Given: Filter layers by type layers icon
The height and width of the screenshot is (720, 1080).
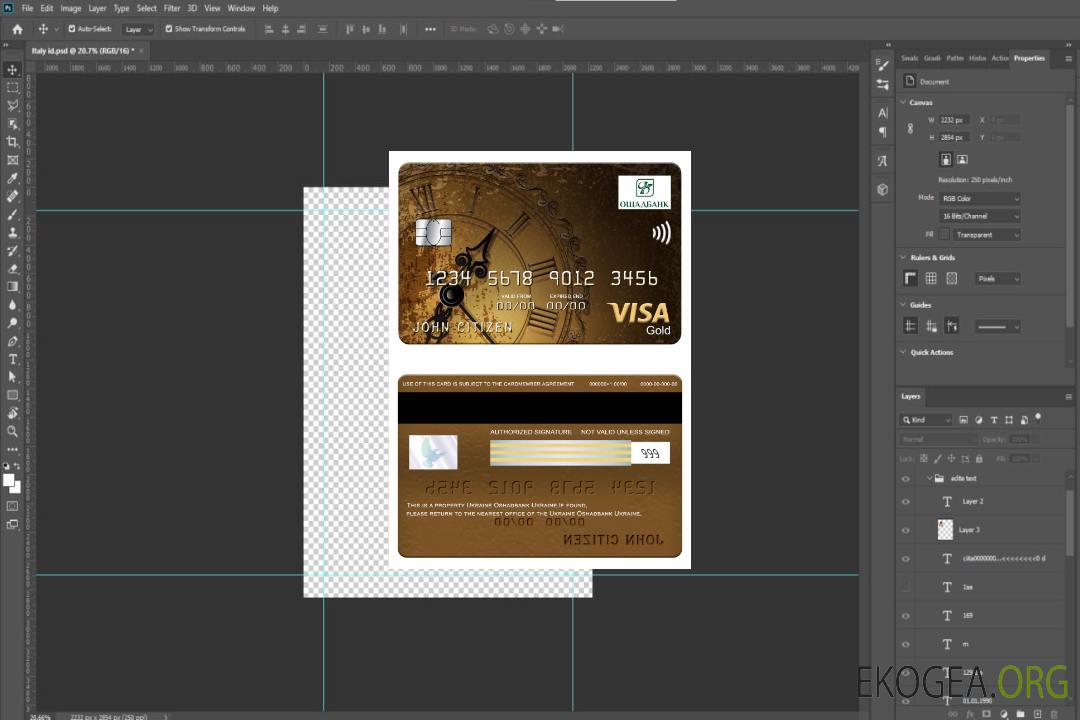Looking at the screenshot, I should coord(994,420).
